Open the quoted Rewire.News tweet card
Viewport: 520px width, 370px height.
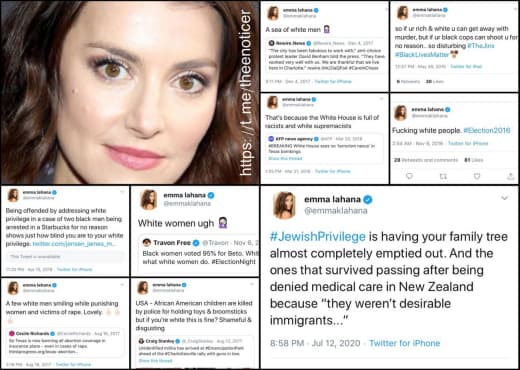(326, 55)
